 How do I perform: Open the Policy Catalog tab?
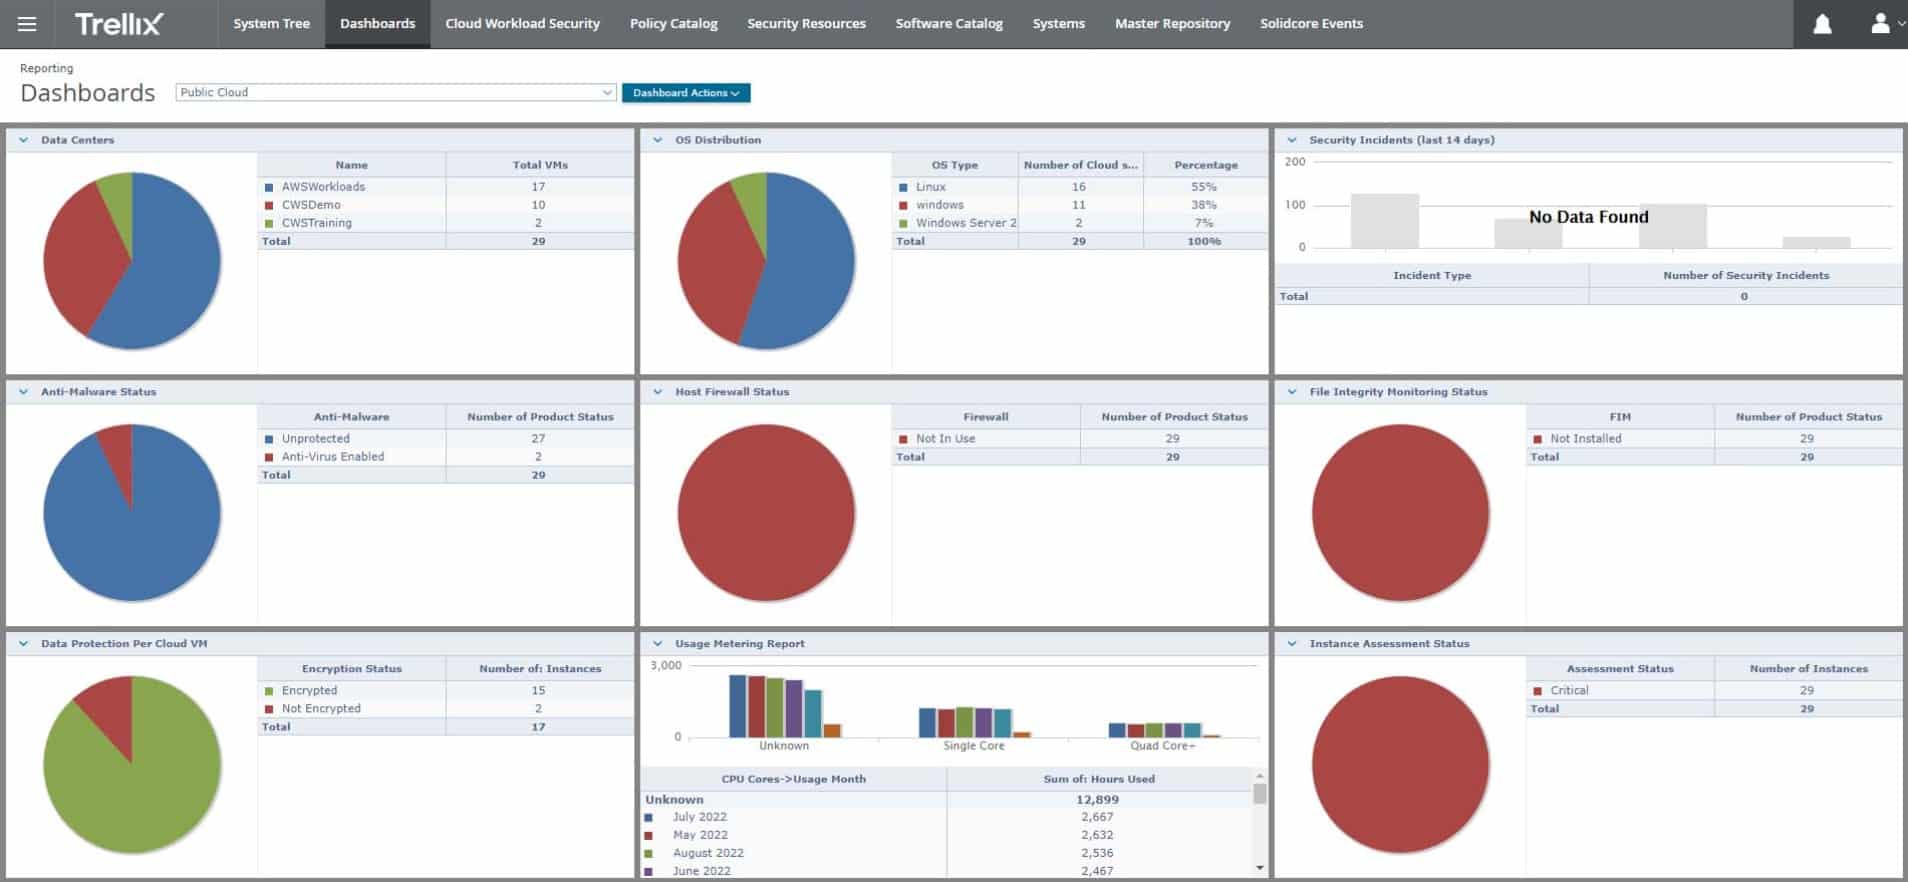673,24
